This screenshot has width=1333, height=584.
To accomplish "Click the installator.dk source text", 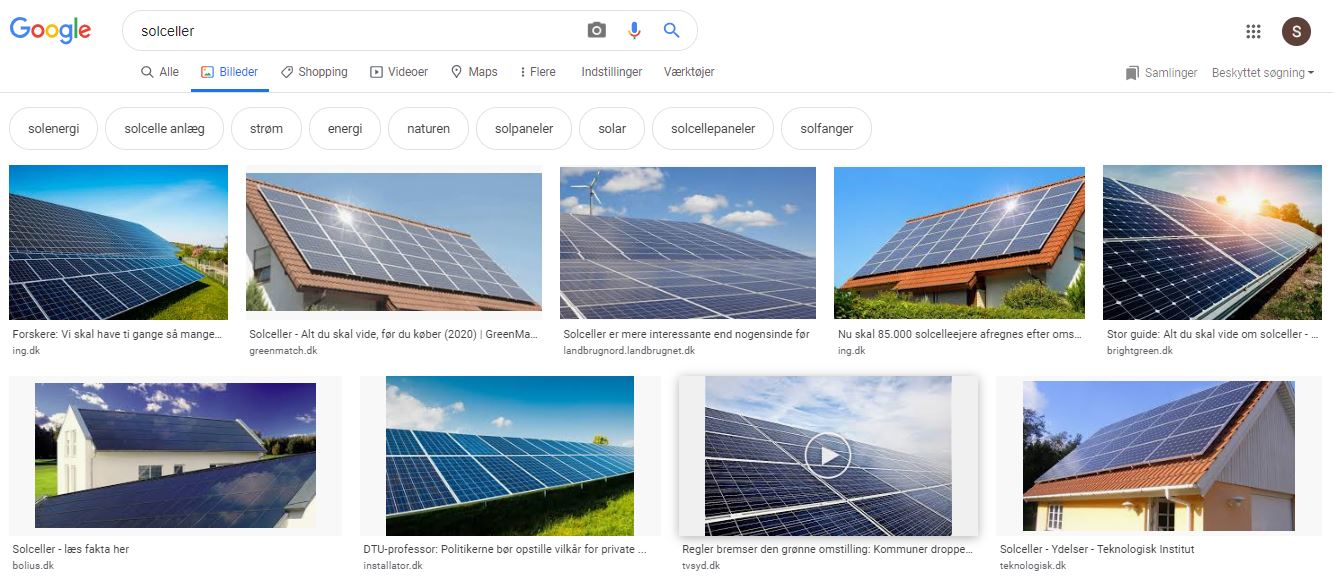I will pyautogui.click(x=393, y=566).
